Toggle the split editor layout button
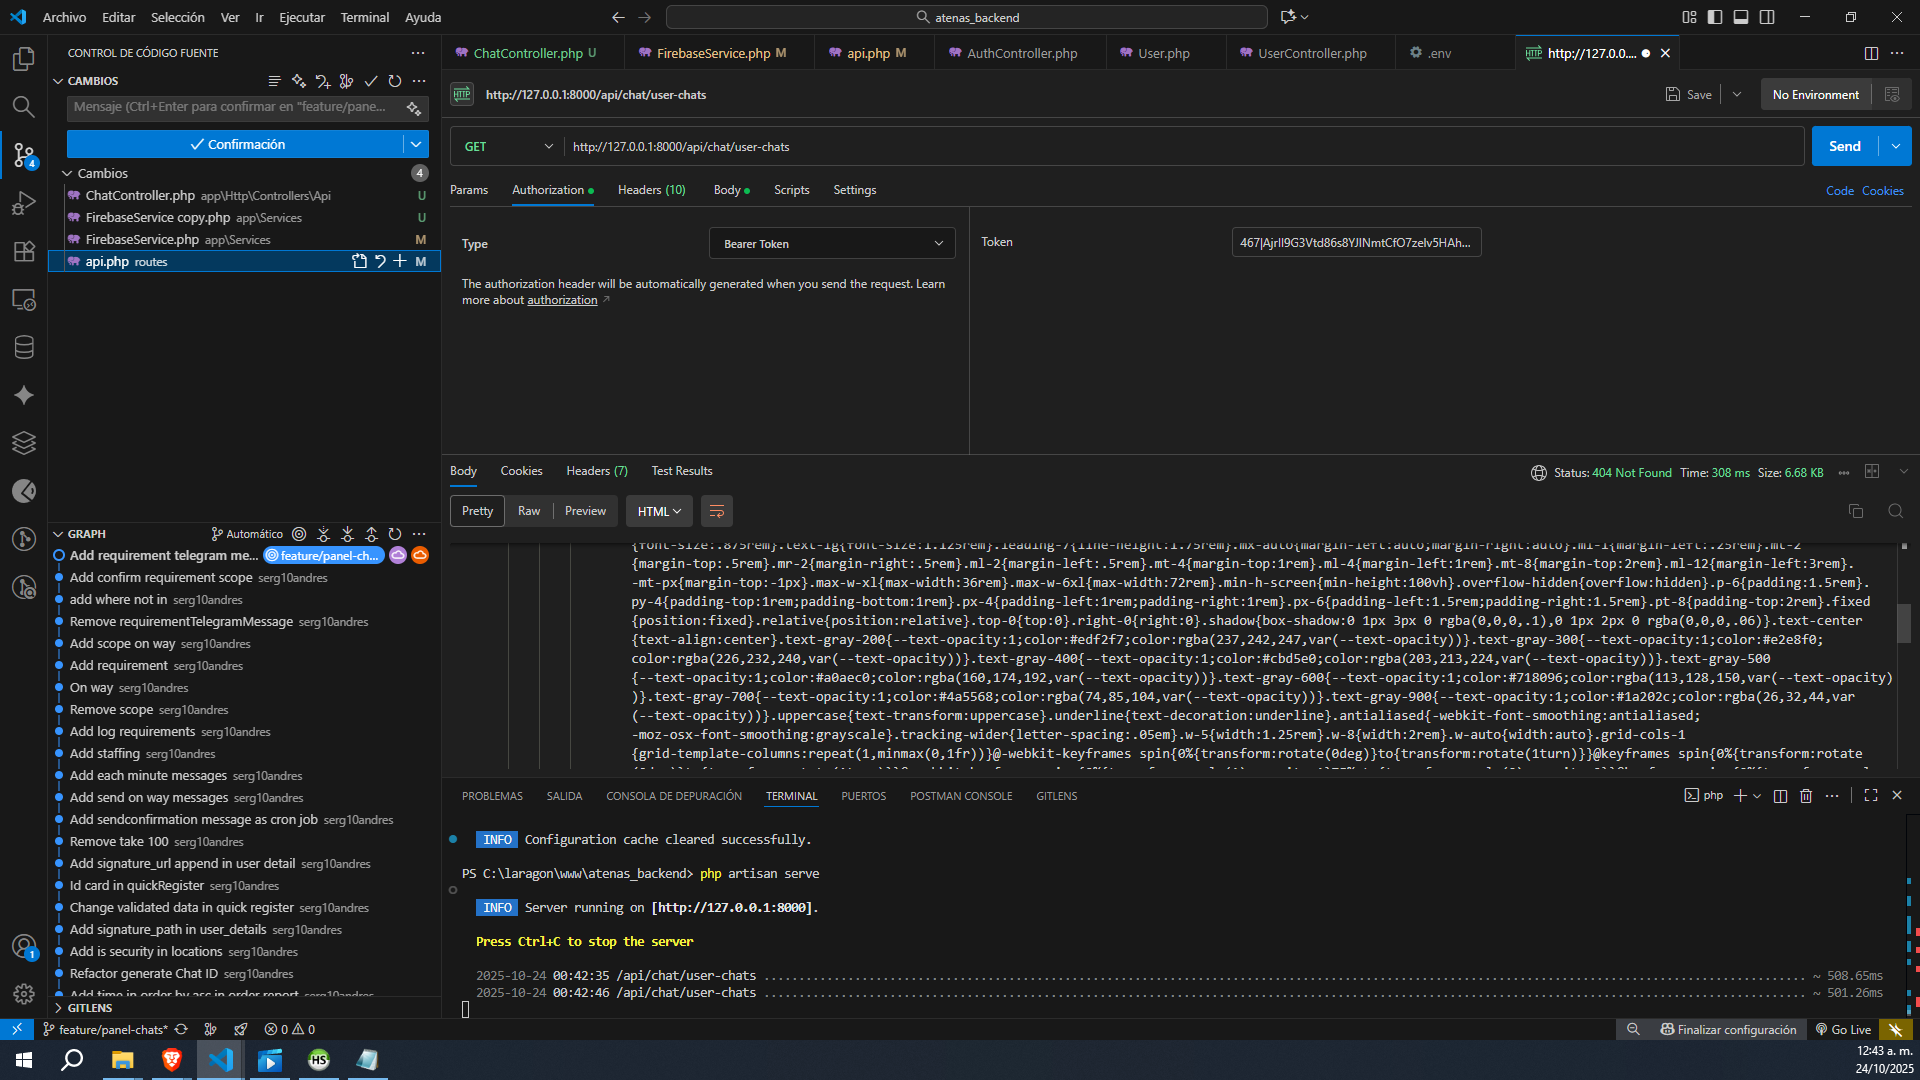The image size is (1920, 1080). point(1871,53)
